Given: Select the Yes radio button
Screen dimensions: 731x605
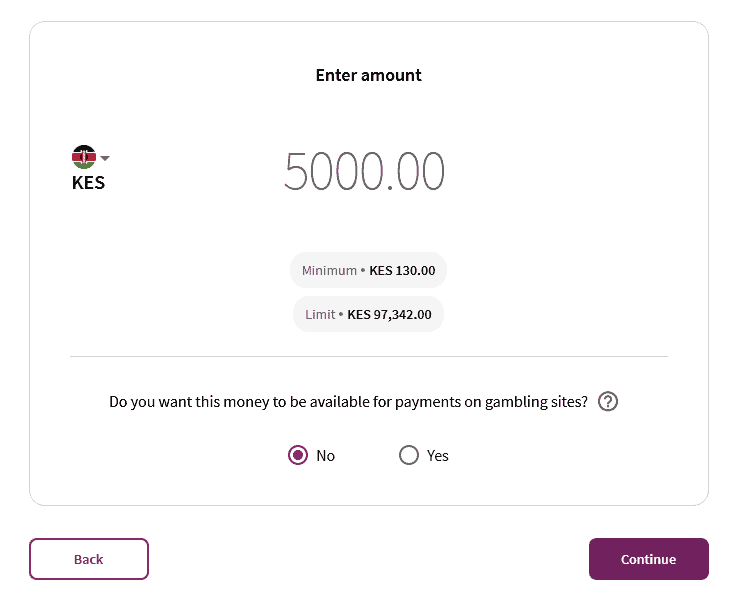Looking at the screenshot, I should coord(409,455).
